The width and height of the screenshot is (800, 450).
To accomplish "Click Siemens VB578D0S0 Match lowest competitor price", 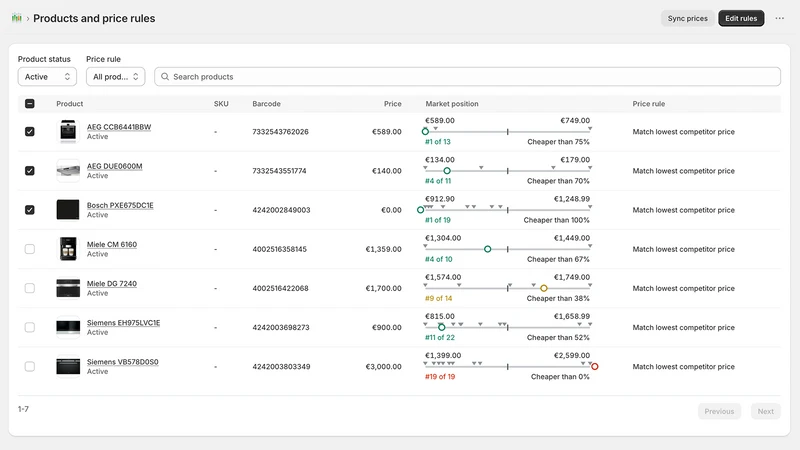I will click(684, 366).
